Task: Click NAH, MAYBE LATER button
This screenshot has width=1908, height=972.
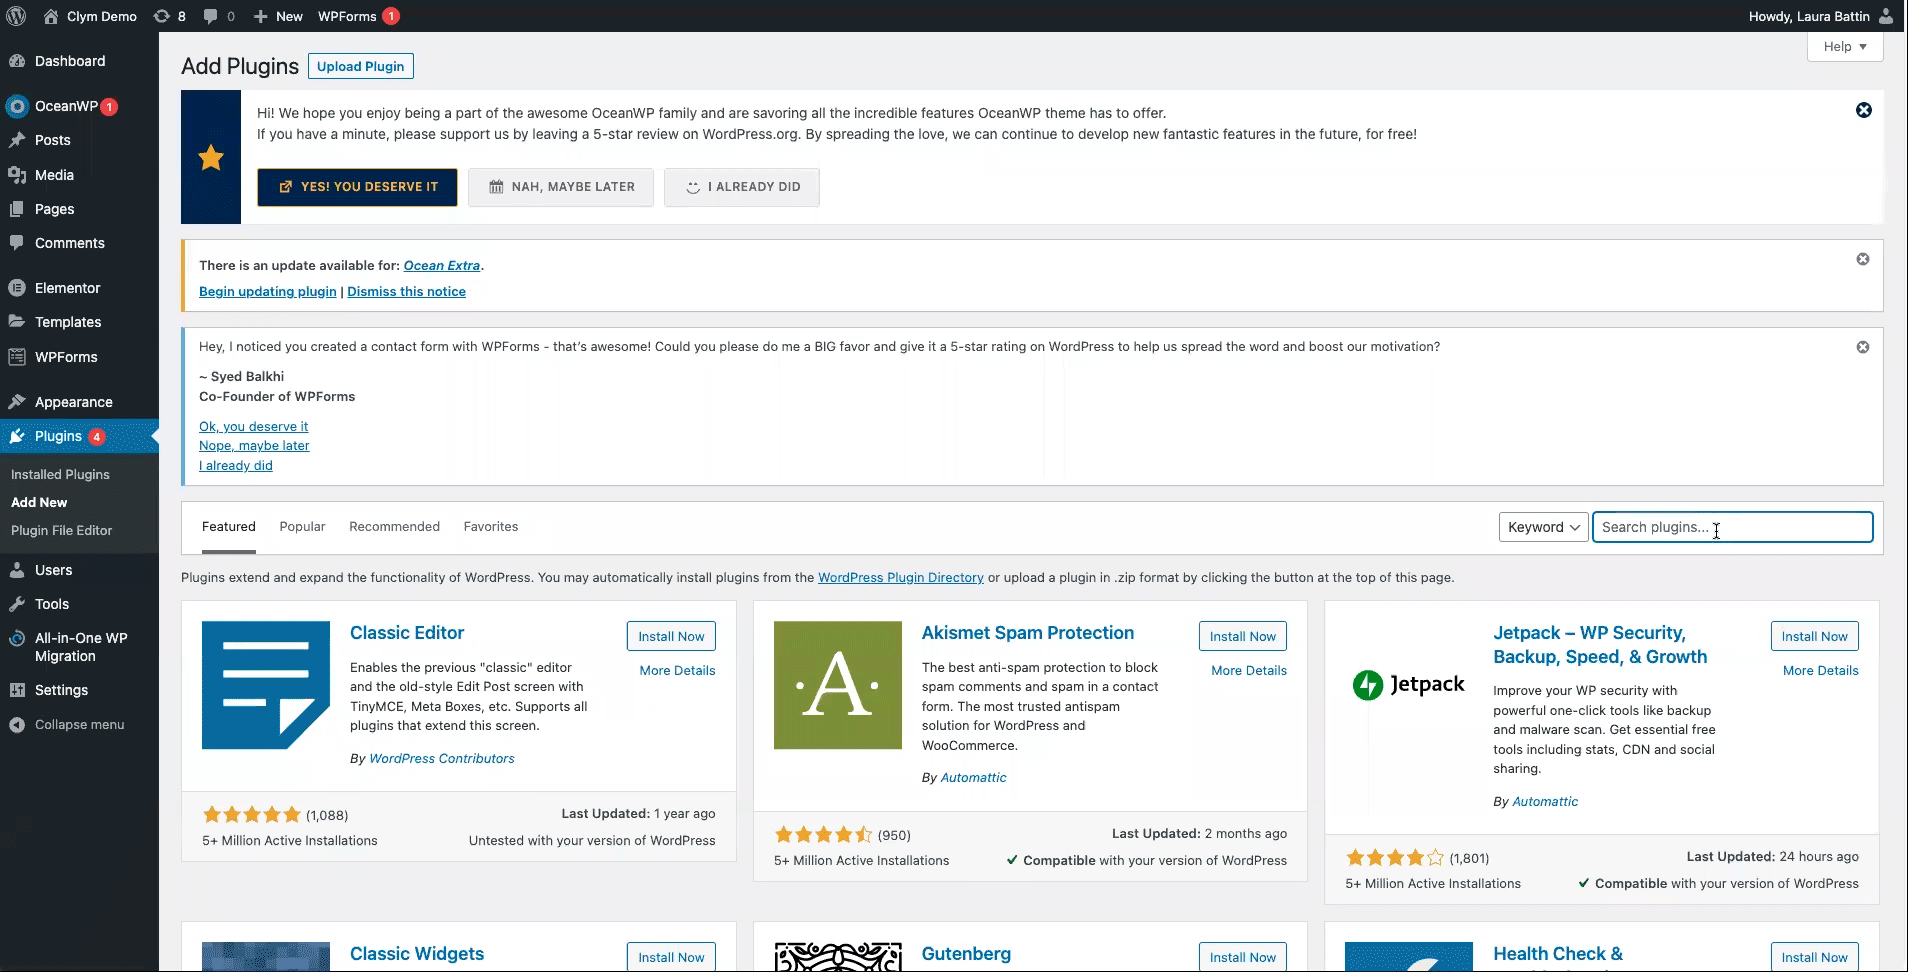Action: click(561, 187)
